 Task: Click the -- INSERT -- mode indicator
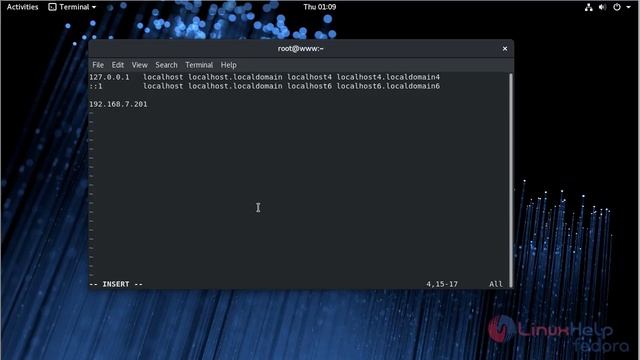[x=116, y=284]
